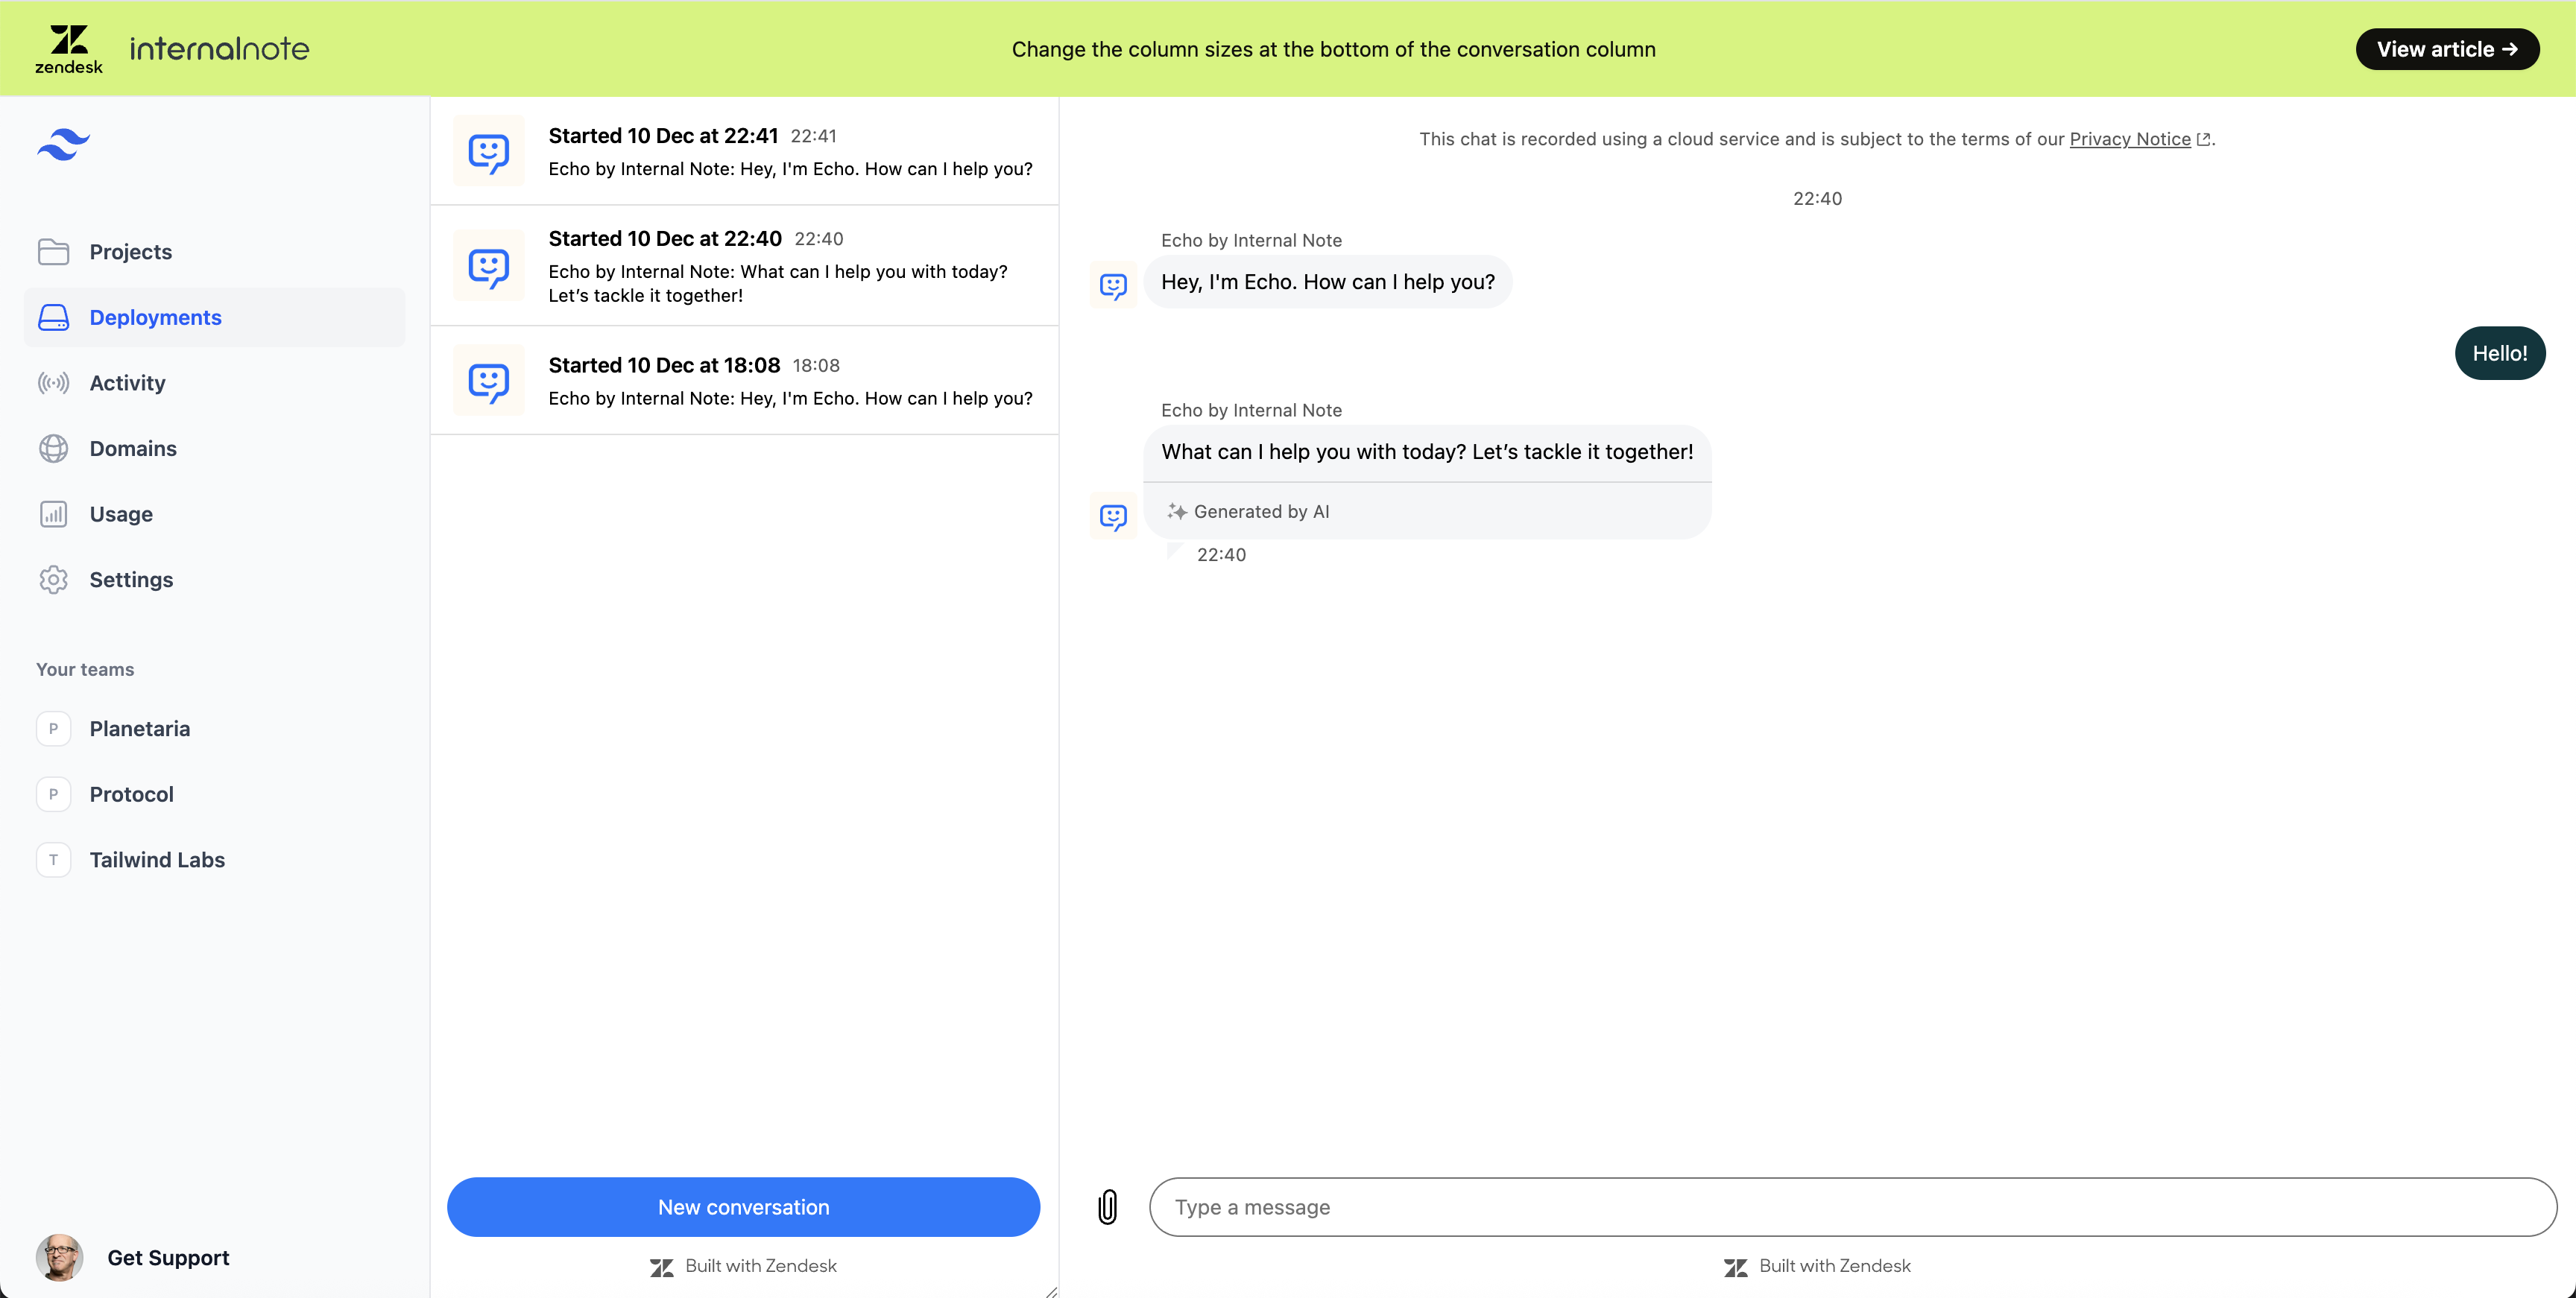2576x1298 pixels.
Task: Click the Usage chart icon
Action: click(x=53, y=514)
